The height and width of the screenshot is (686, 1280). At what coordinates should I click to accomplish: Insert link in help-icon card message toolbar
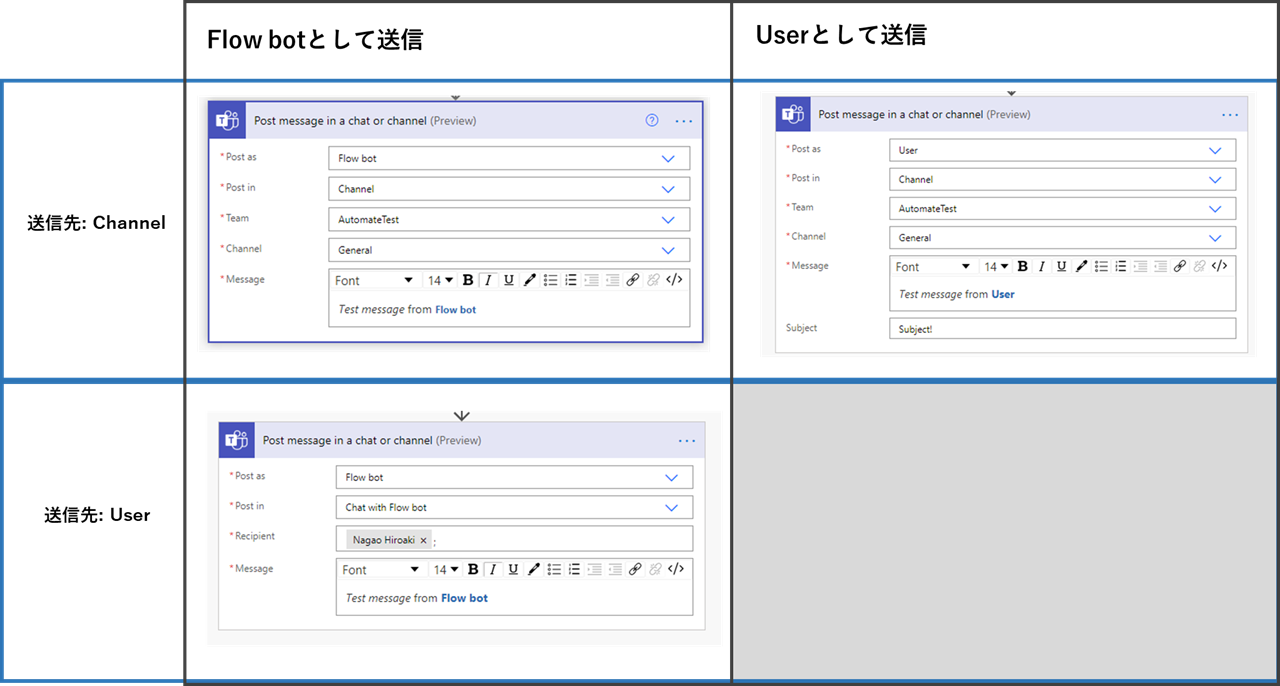pyautogui.click(x=633, y=280)
